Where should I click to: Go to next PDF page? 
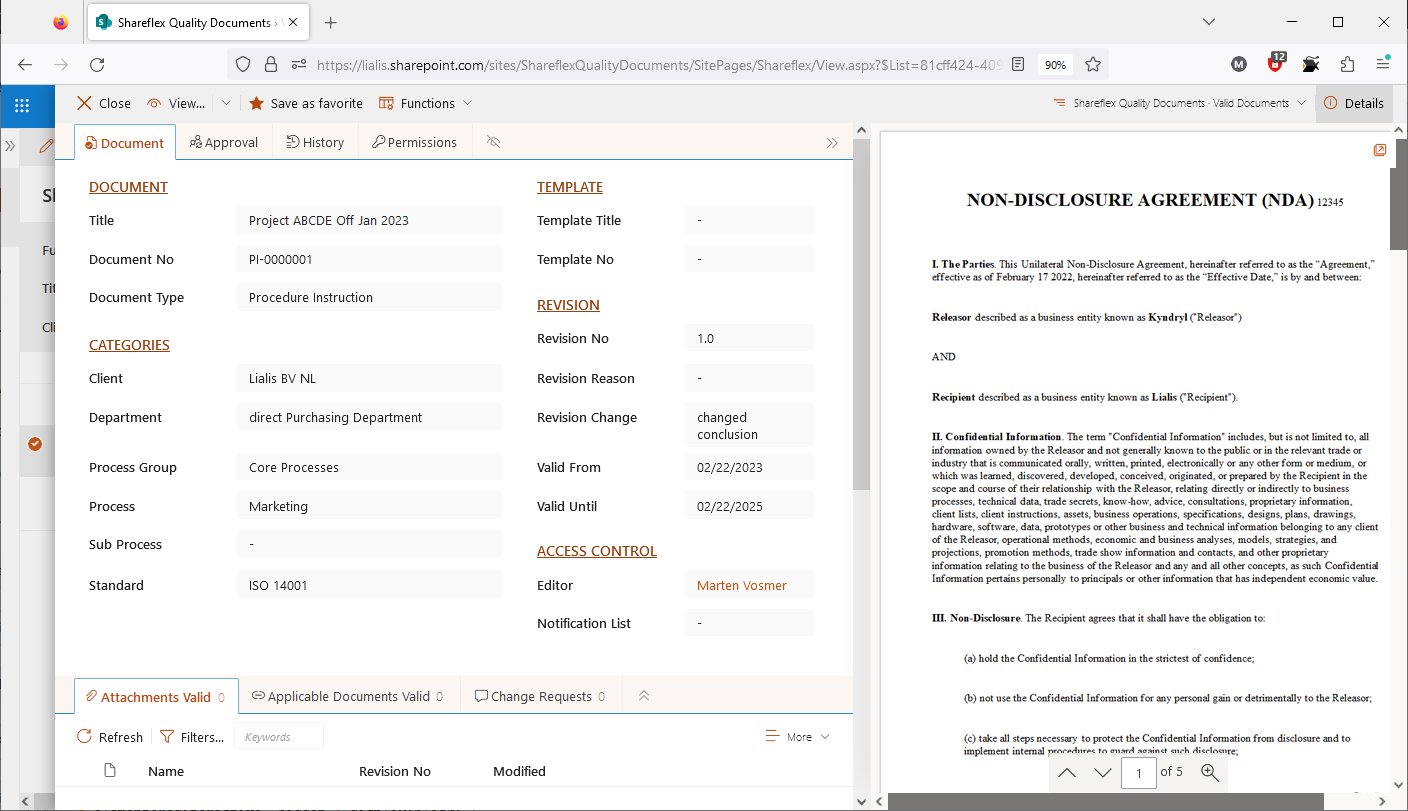pos(1102,772)
